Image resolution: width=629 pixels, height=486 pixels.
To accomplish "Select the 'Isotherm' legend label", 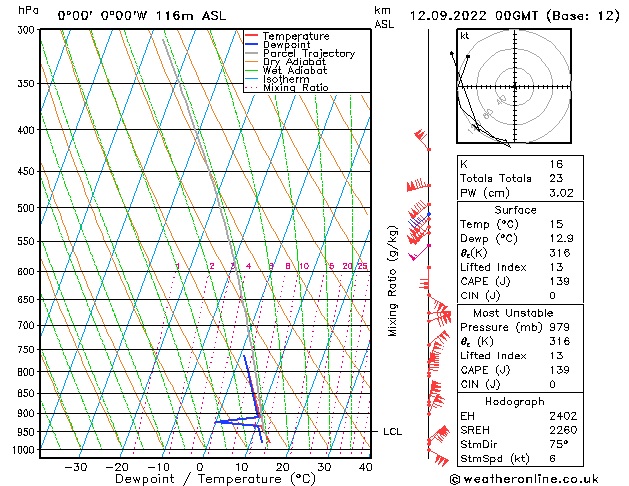I will (x=286, y=79).
